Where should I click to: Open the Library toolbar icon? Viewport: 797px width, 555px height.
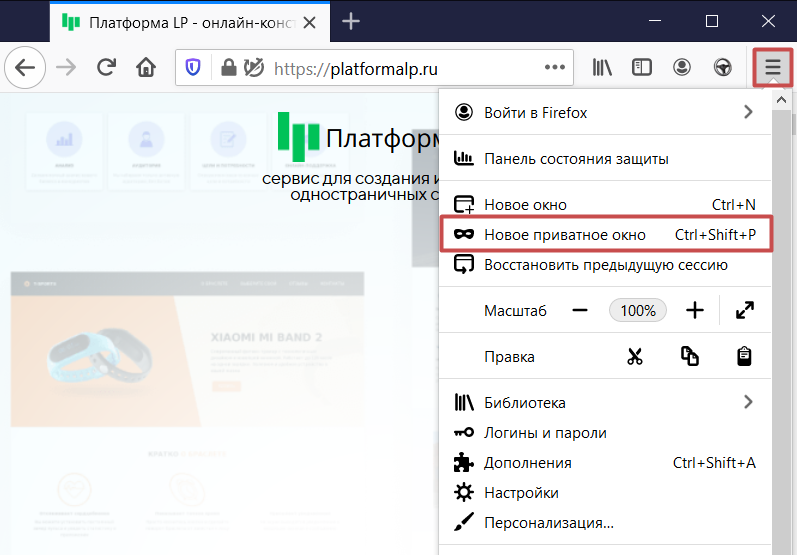click(x=602, y=68)
